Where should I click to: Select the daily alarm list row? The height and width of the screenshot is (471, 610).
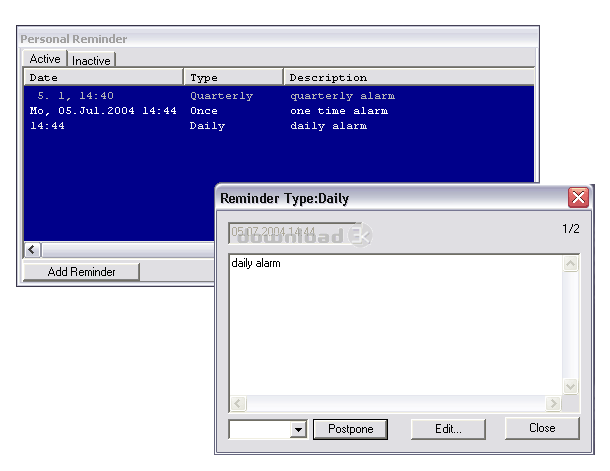(x=279, y=126)
